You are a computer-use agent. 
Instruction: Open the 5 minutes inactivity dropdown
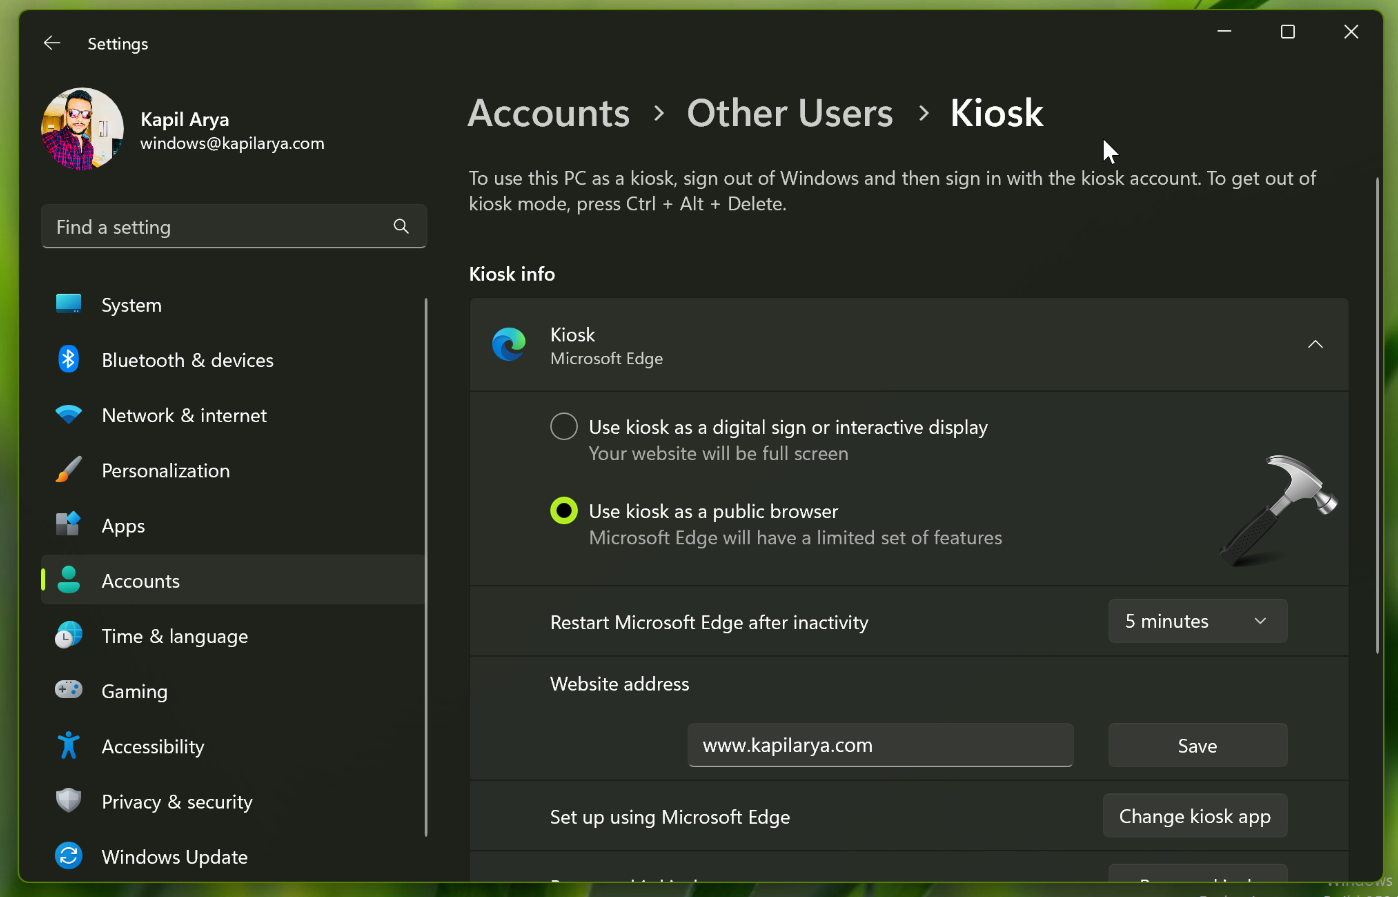1197,621
